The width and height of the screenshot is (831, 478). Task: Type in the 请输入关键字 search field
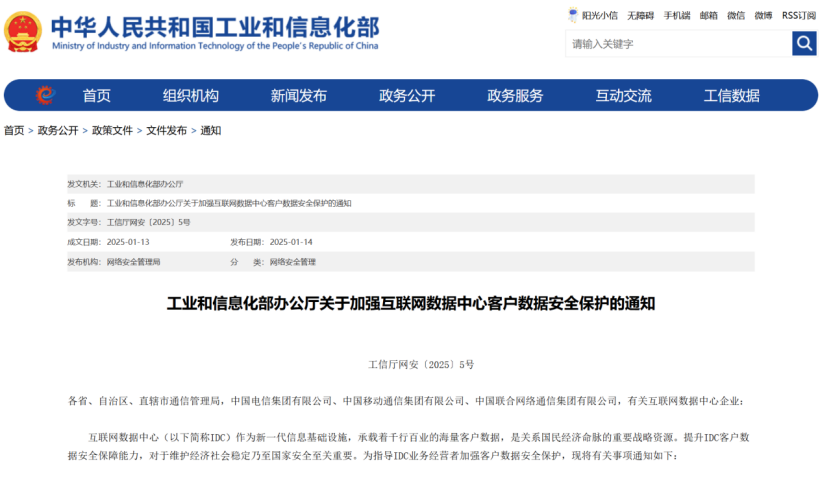678,44
